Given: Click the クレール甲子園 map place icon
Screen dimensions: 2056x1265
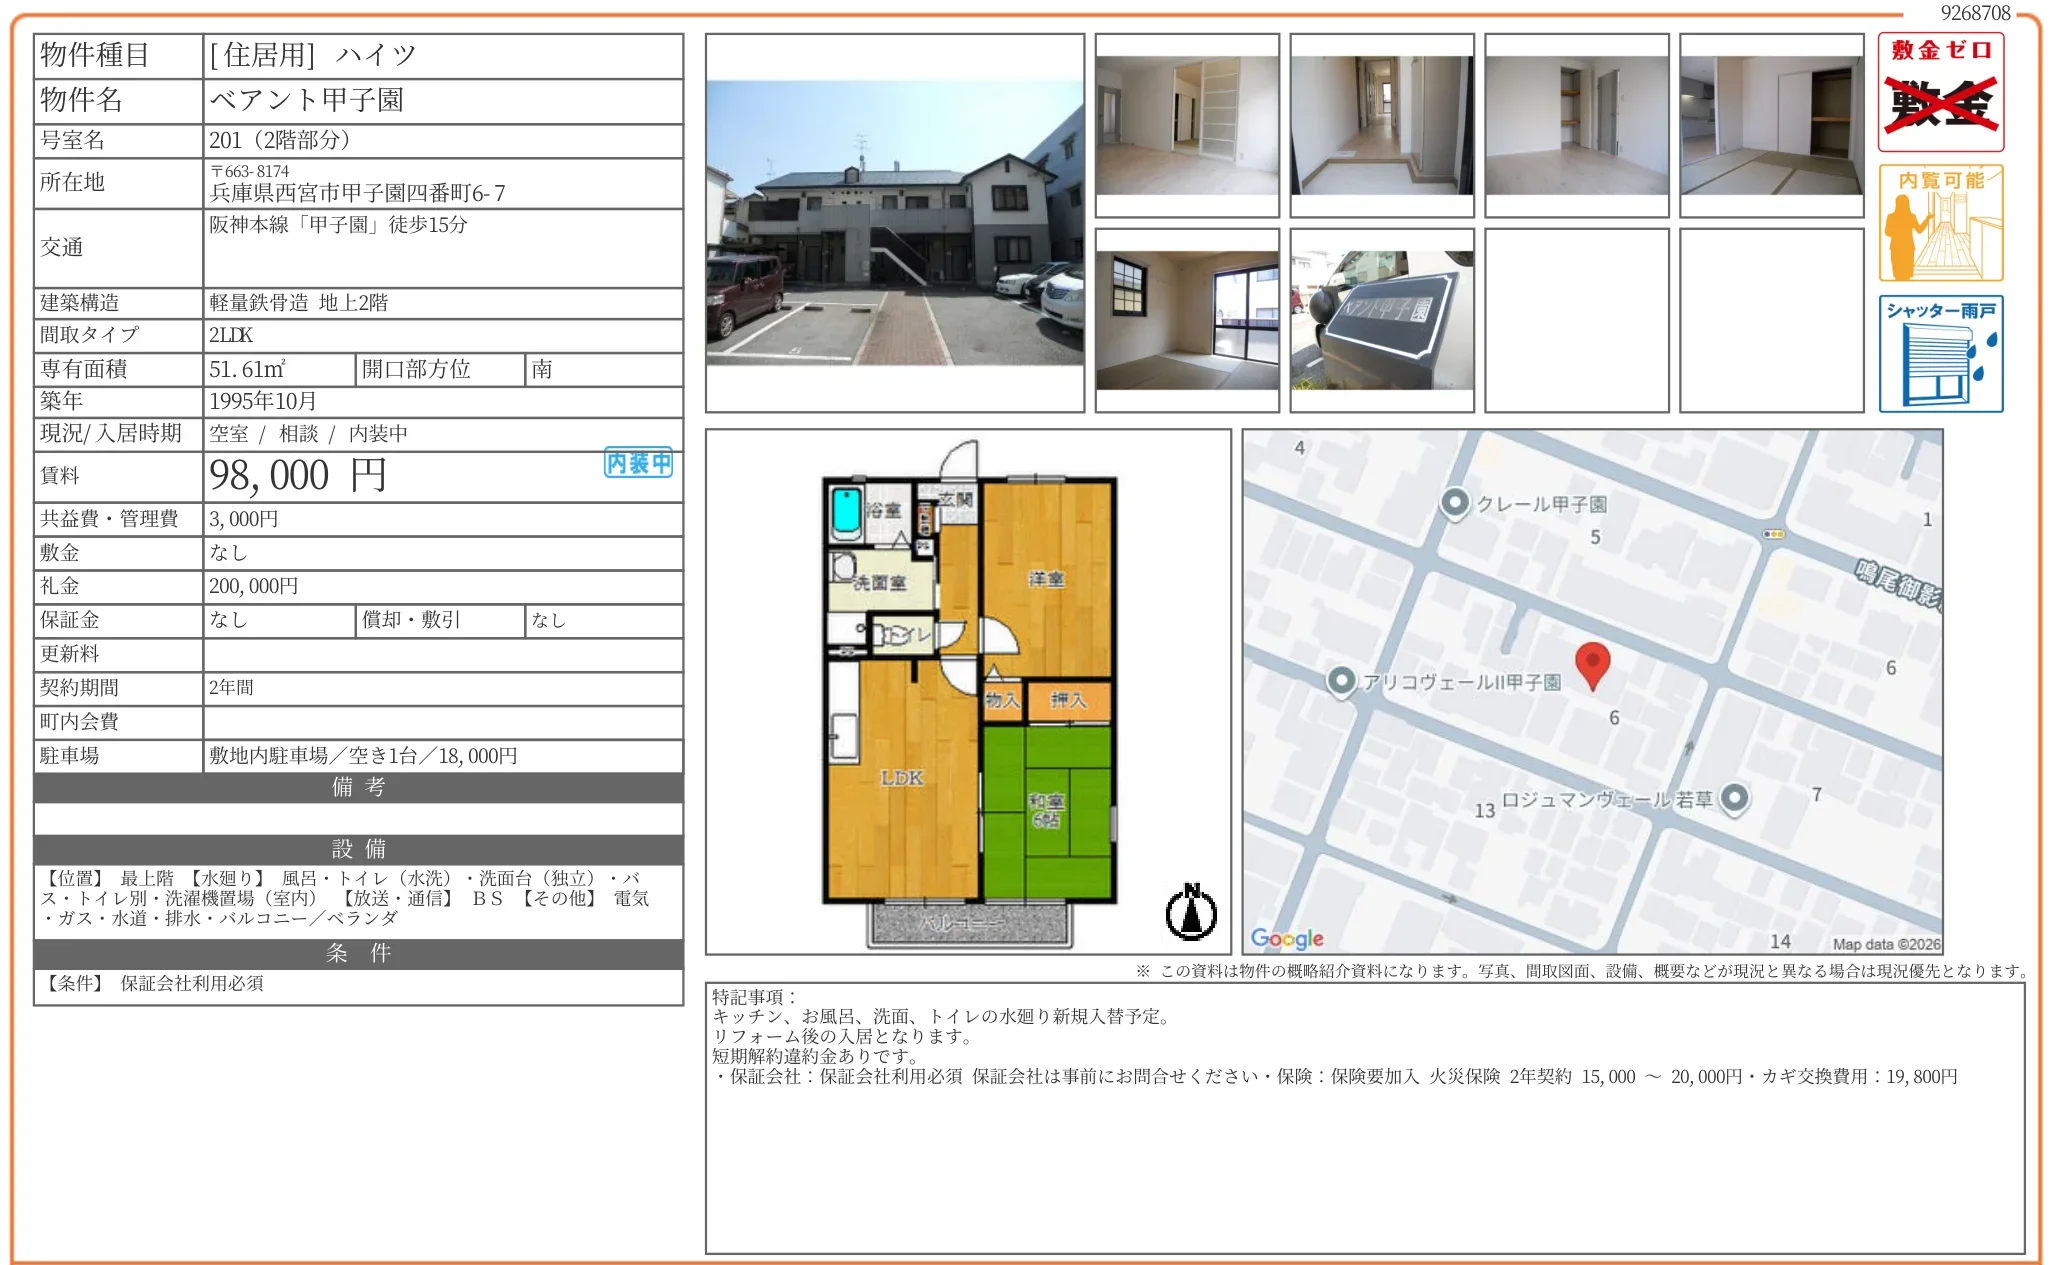Looking at the screenshot, I should pos(1457,506).
